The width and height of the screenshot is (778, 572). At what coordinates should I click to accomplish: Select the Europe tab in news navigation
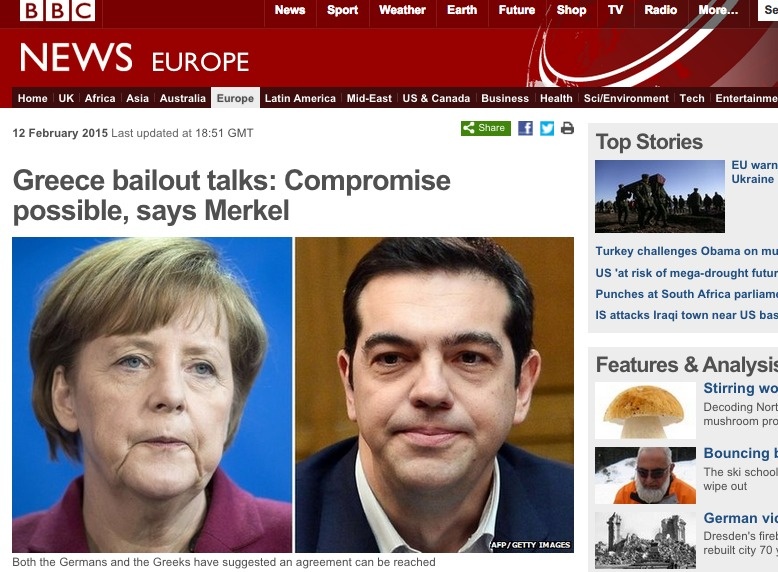click(235, 98)
